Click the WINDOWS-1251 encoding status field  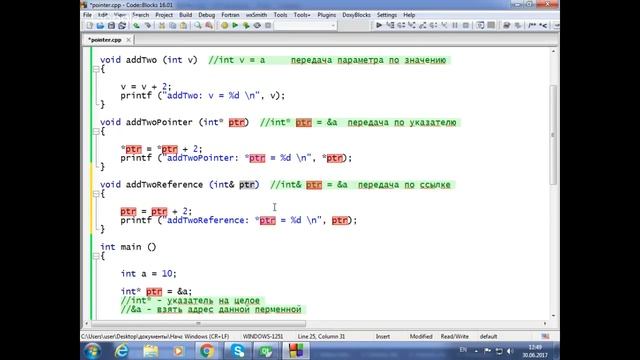point(263,336)
